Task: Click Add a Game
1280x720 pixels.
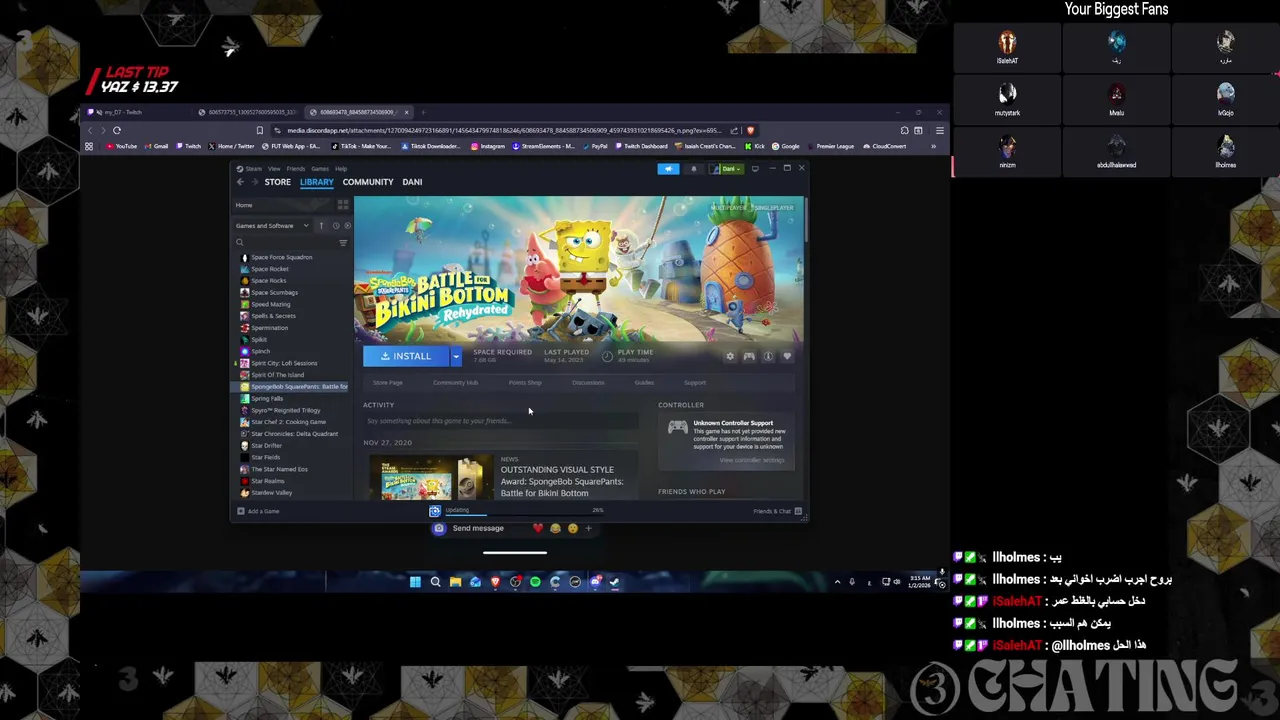Action: pos(258,511)
